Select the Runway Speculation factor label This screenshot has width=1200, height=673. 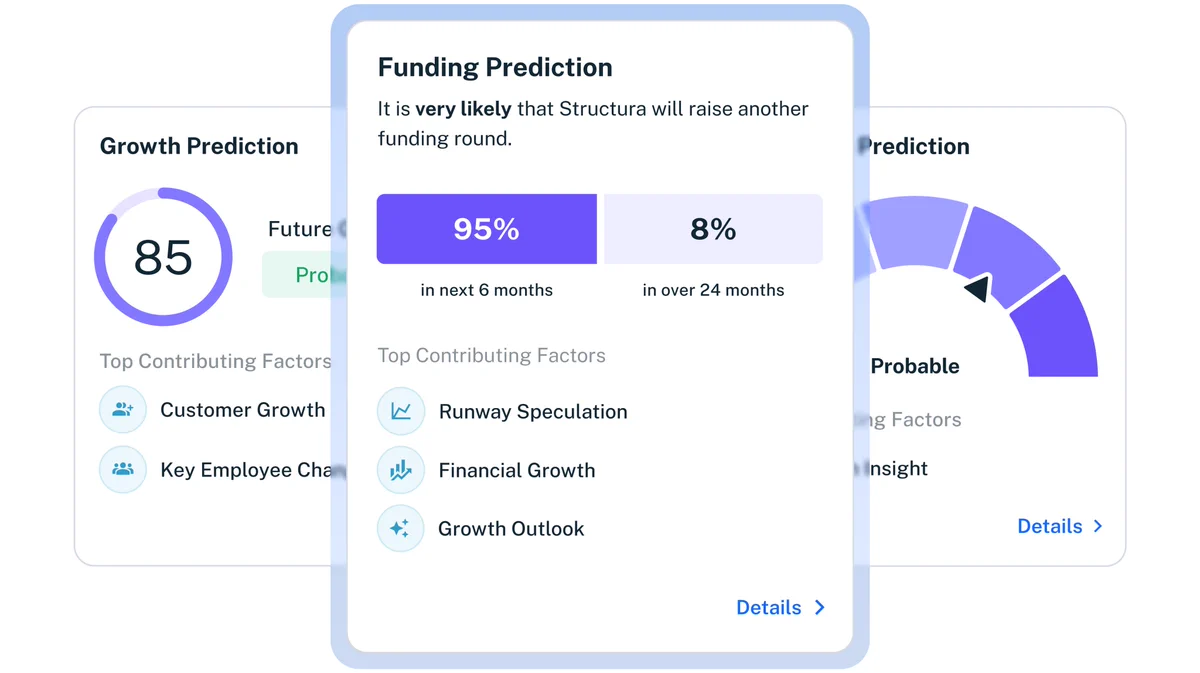click(x=533, y=411)
